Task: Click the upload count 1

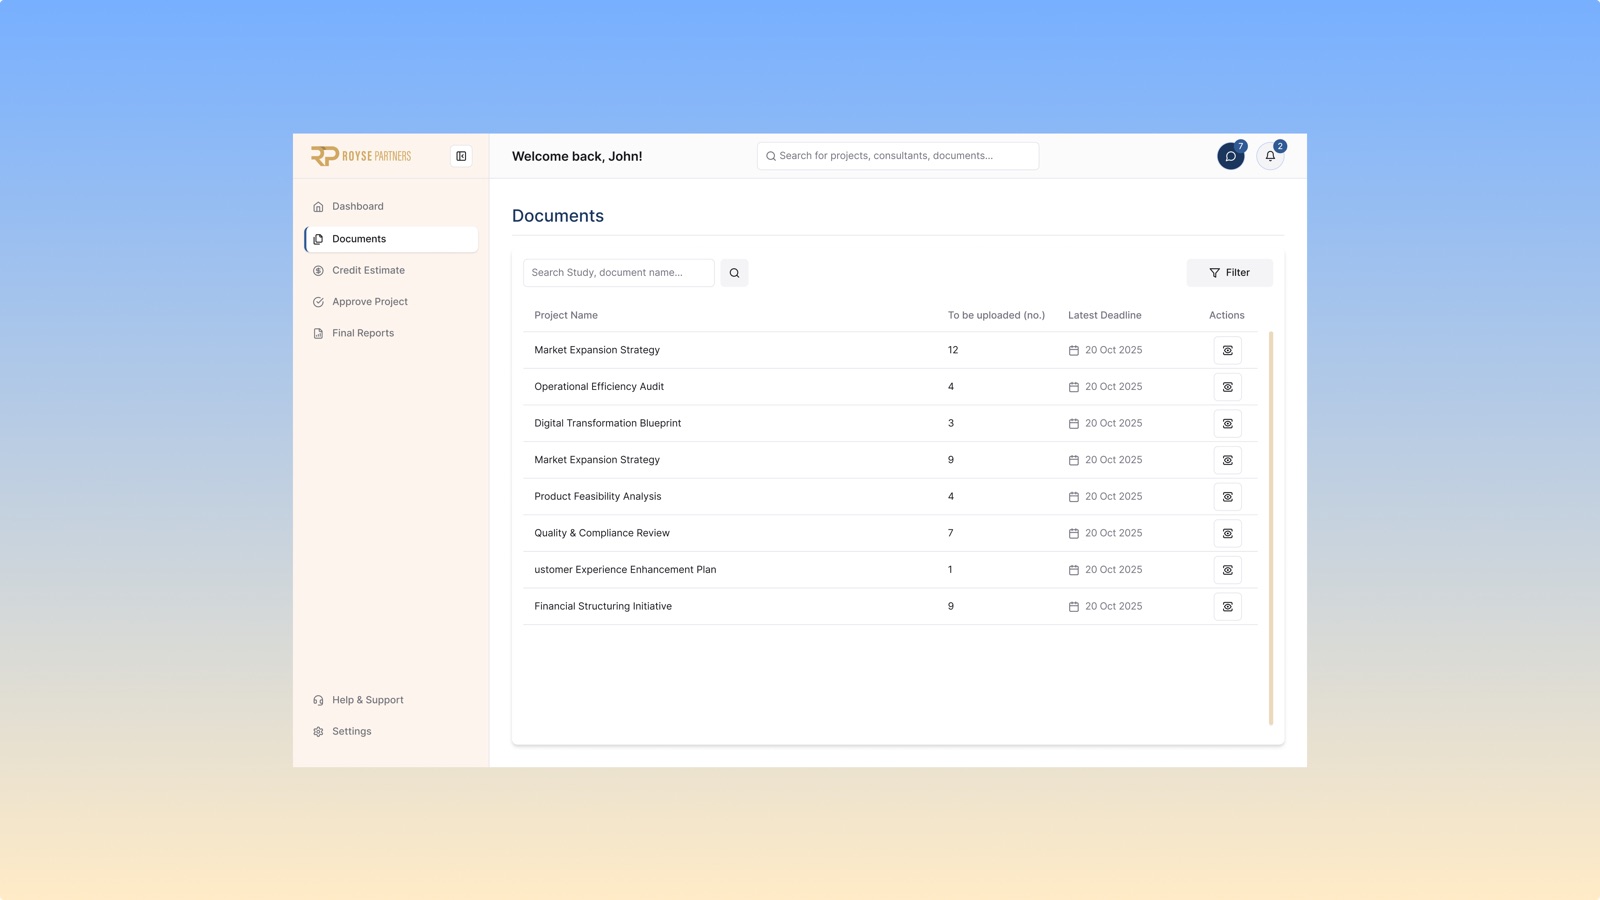Action: coord(950,570)
